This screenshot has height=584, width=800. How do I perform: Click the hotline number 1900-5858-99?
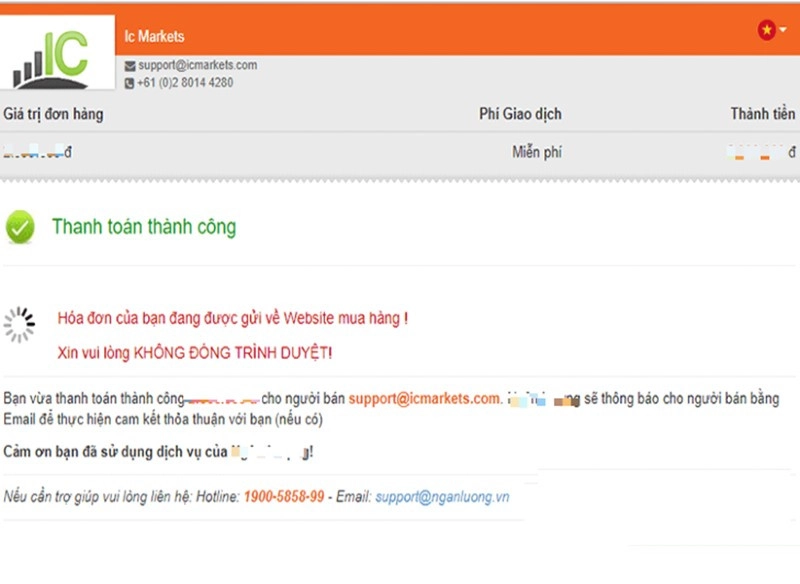click(x=284, y=496)
